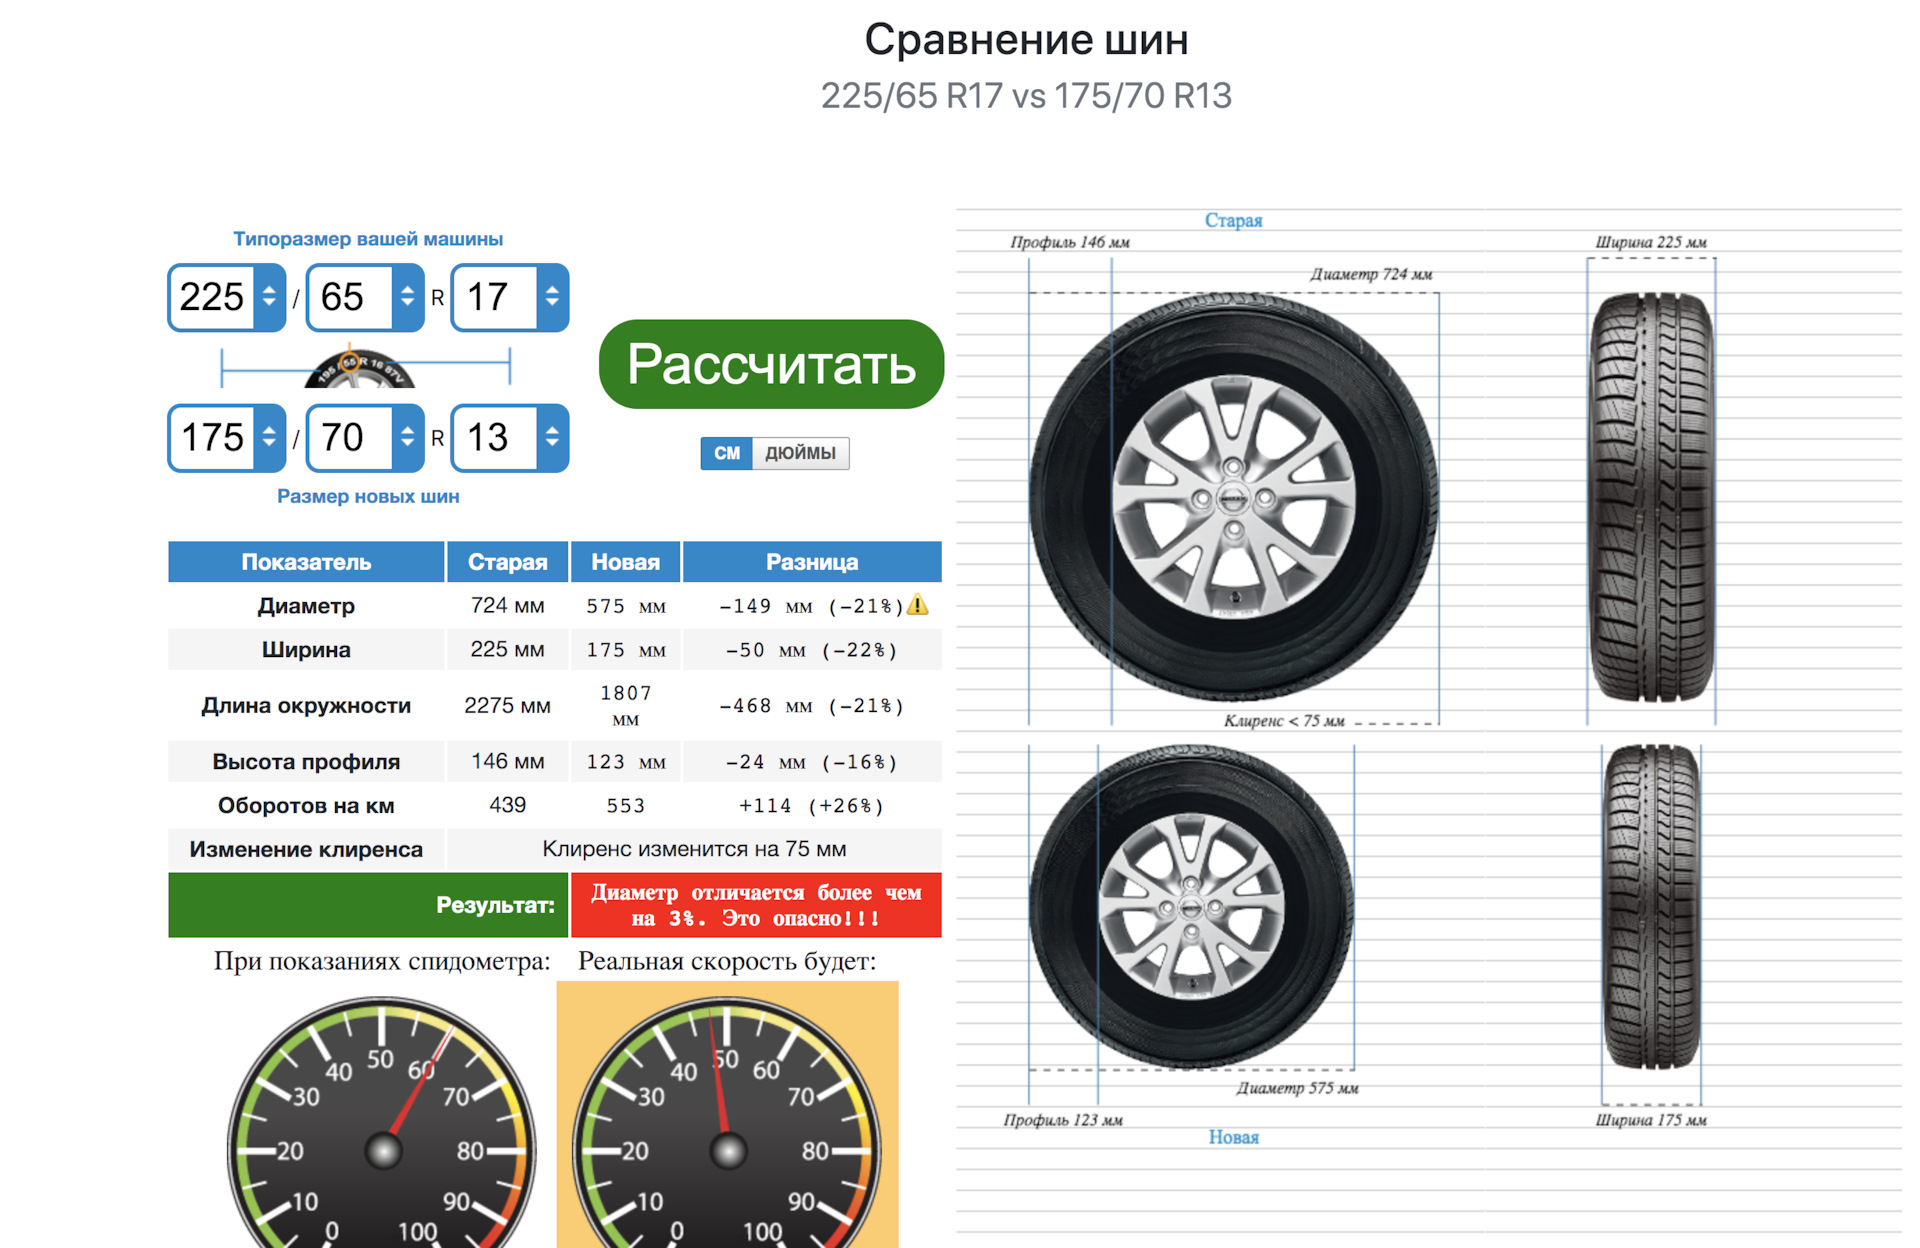Click the Показатель column header
Viewport: 1920px width, 1248px height.
[x=306, y=562]
